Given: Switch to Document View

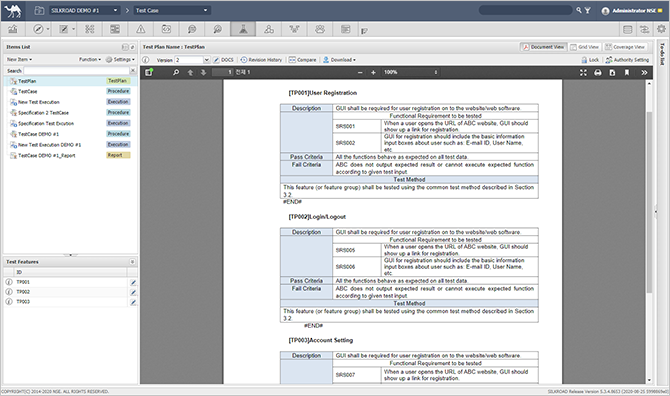Looking at the screenshot, I should pos(543,47).
